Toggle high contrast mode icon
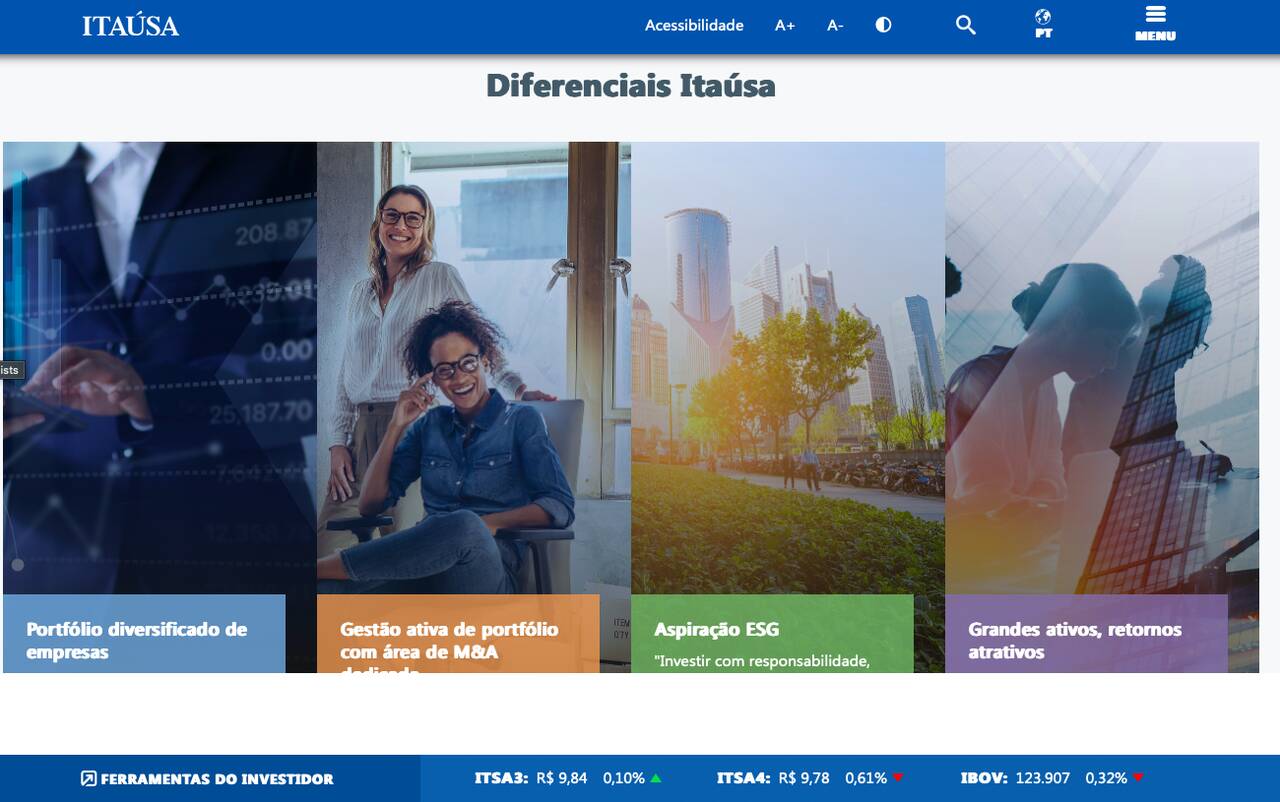 [883, 25]
